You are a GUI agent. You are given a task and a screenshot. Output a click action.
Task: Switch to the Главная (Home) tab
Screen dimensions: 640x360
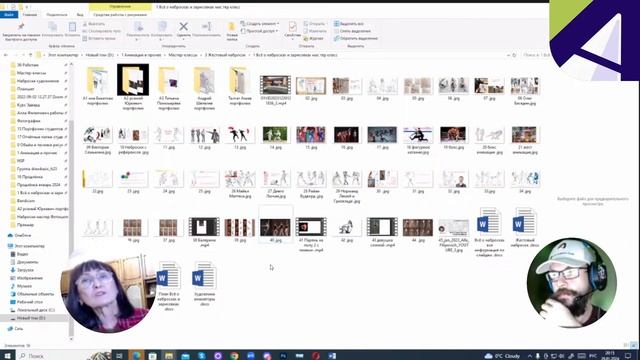point(30,15)
